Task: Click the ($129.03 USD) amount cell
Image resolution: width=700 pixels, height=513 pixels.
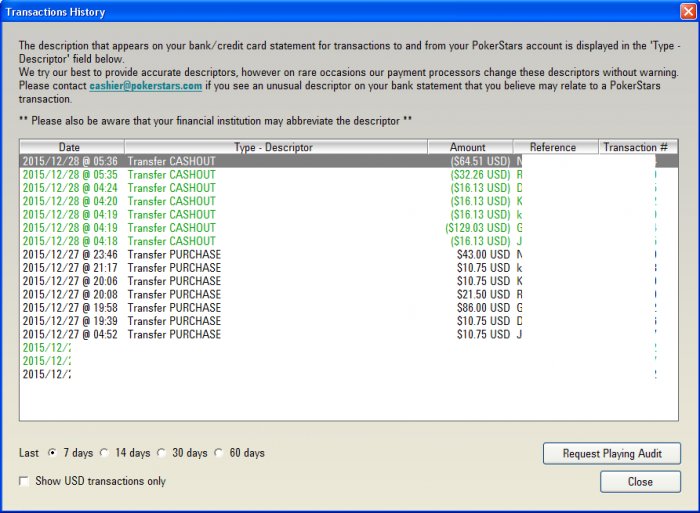Action: [478, 228]
